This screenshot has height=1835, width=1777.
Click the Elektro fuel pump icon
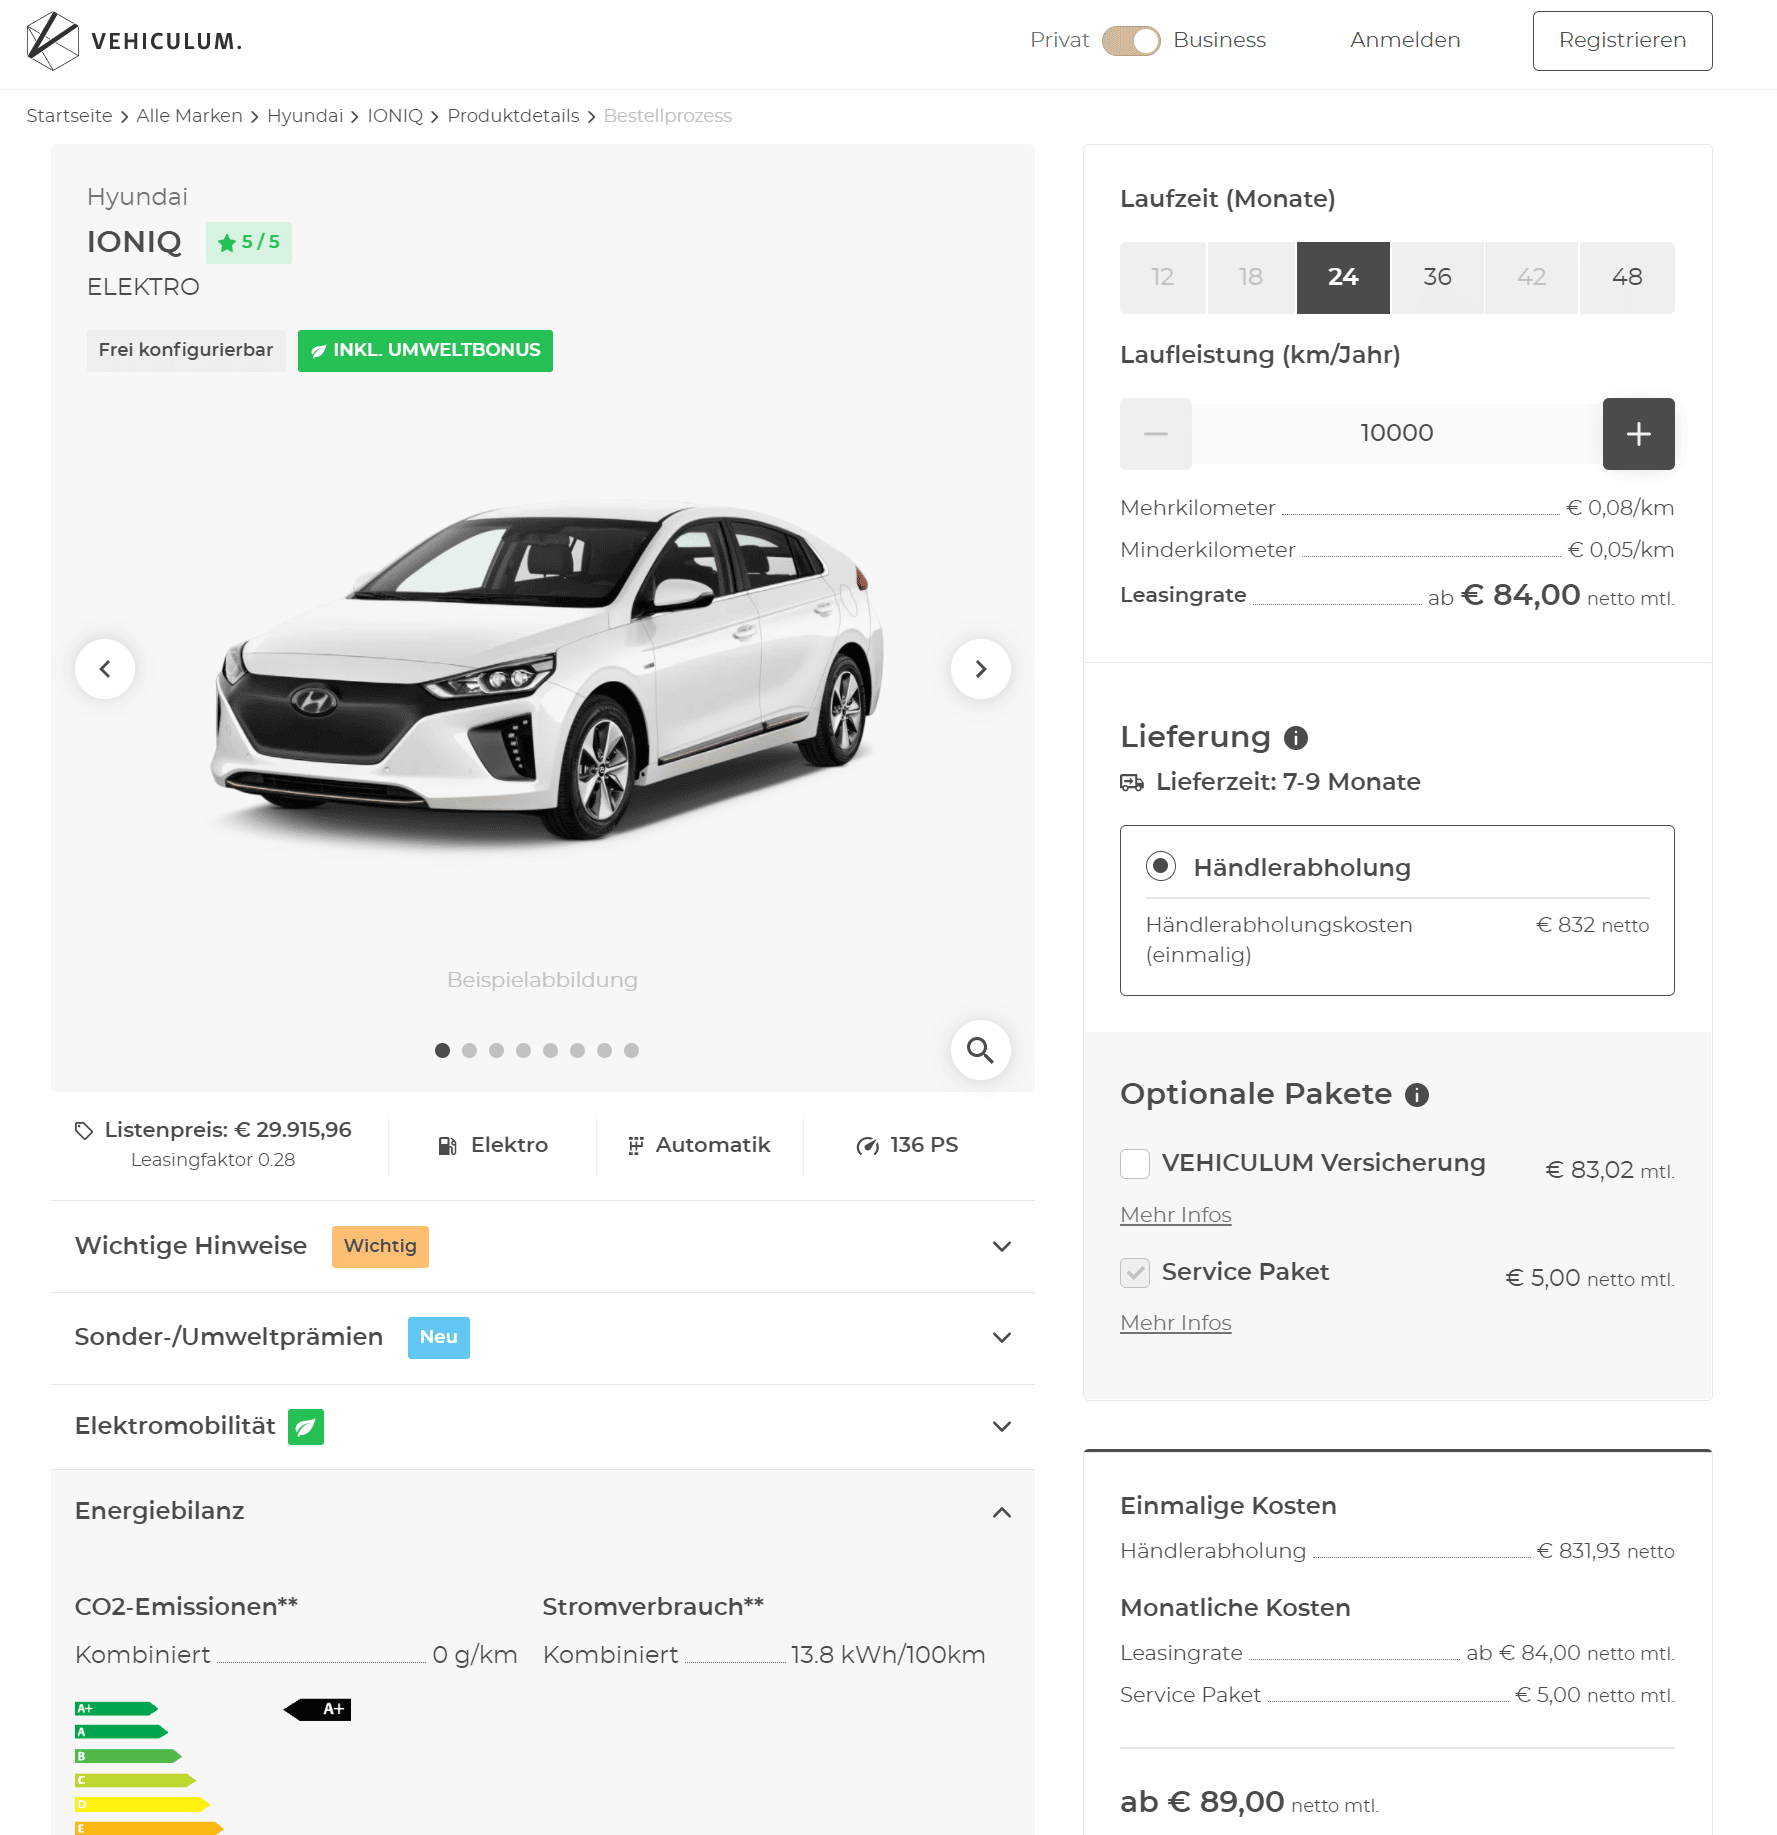pyautogui.click(x=448, y=1146)
